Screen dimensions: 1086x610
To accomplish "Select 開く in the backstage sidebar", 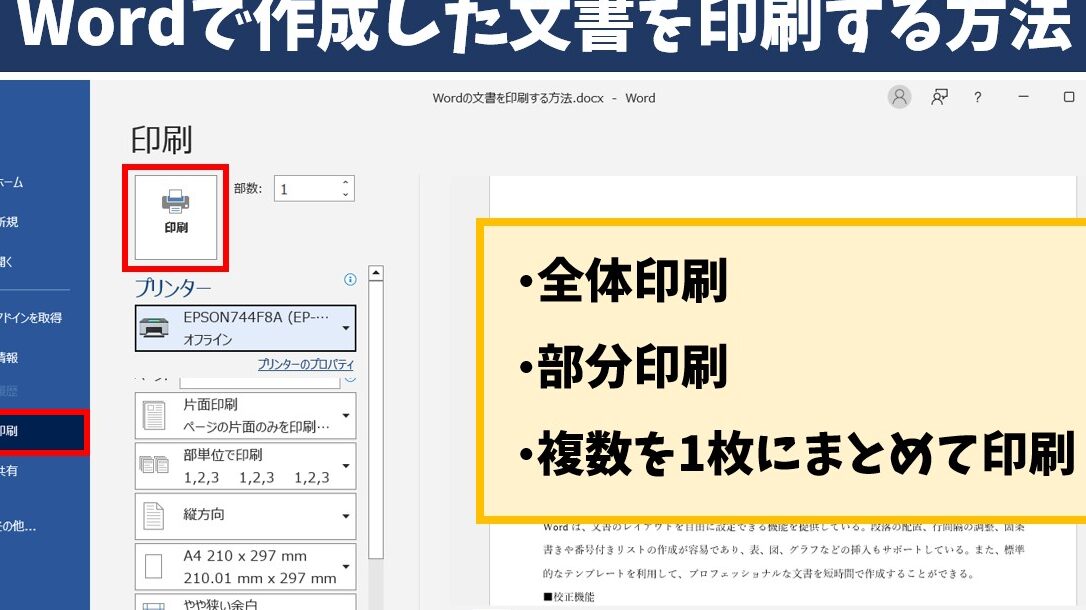I will (7, 262).
